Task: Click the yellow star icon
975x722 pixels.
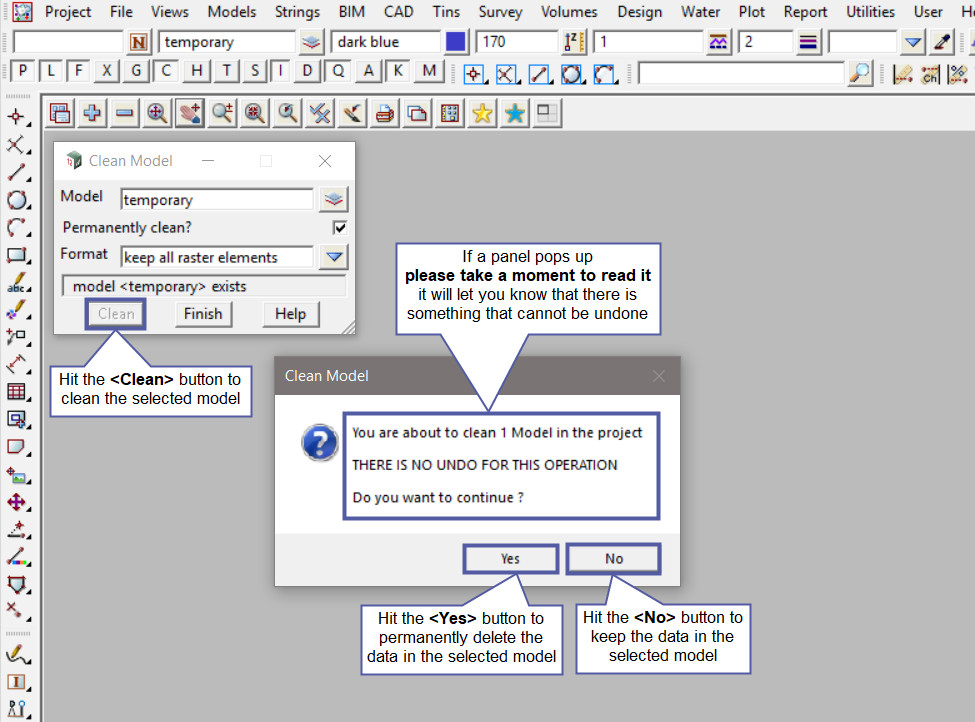Action: (x=482, y=114)
